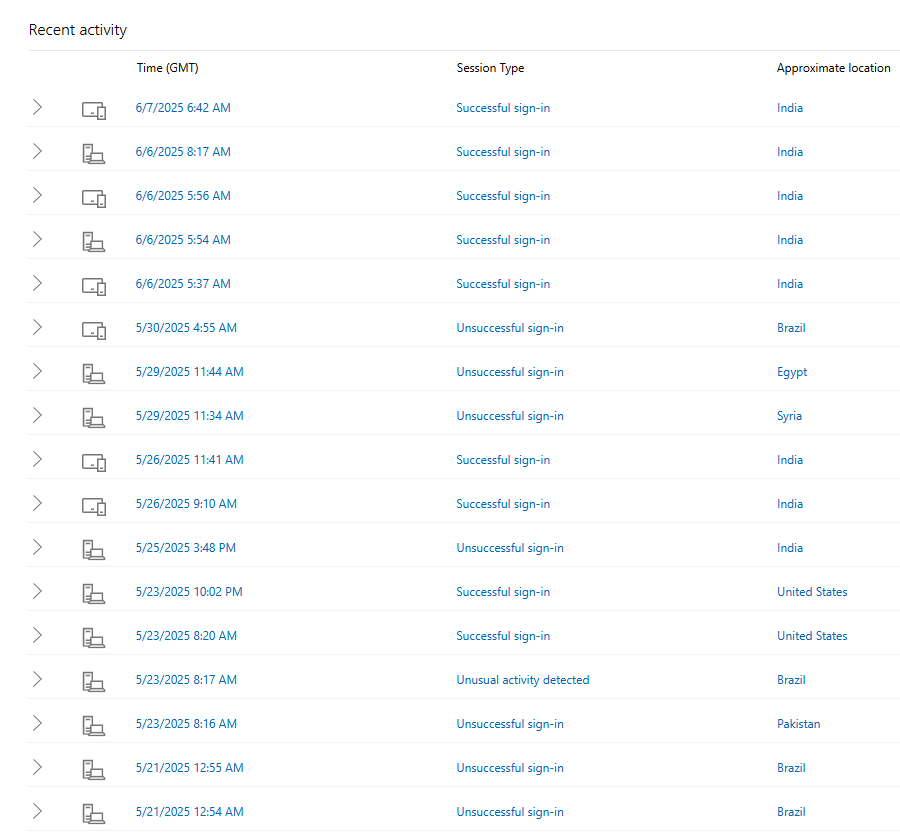
Task: Click the desktop icon for 5/29/2025 11:34 AM
Action: (94, 418)
